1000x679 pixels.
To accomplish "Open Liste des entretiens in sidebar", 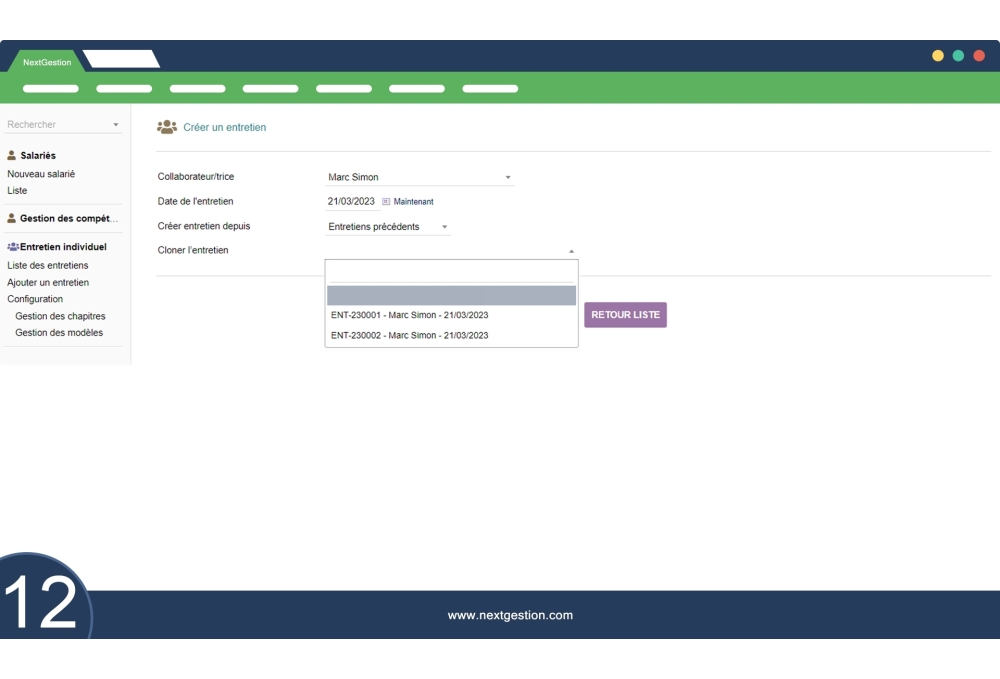I will click(x=48, y=266).
